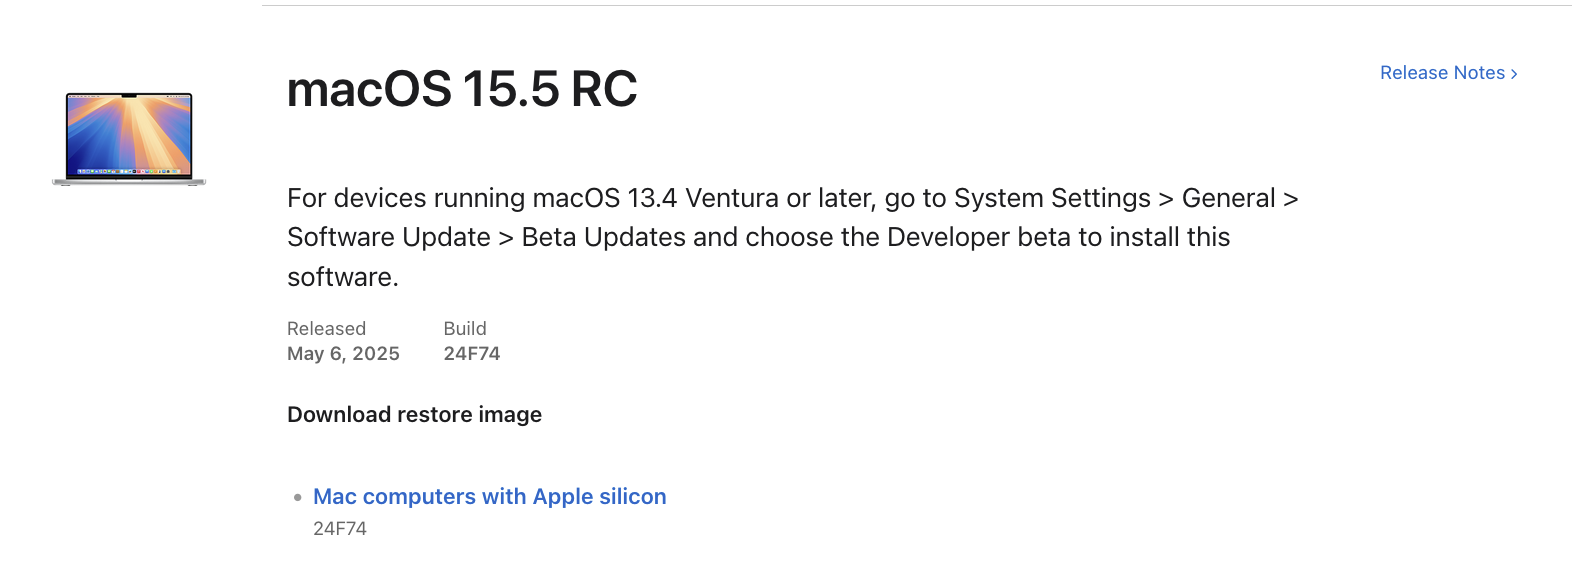Click build number 24F74 under Build label
Viewport: 1572px width, 572px height.
471,354
